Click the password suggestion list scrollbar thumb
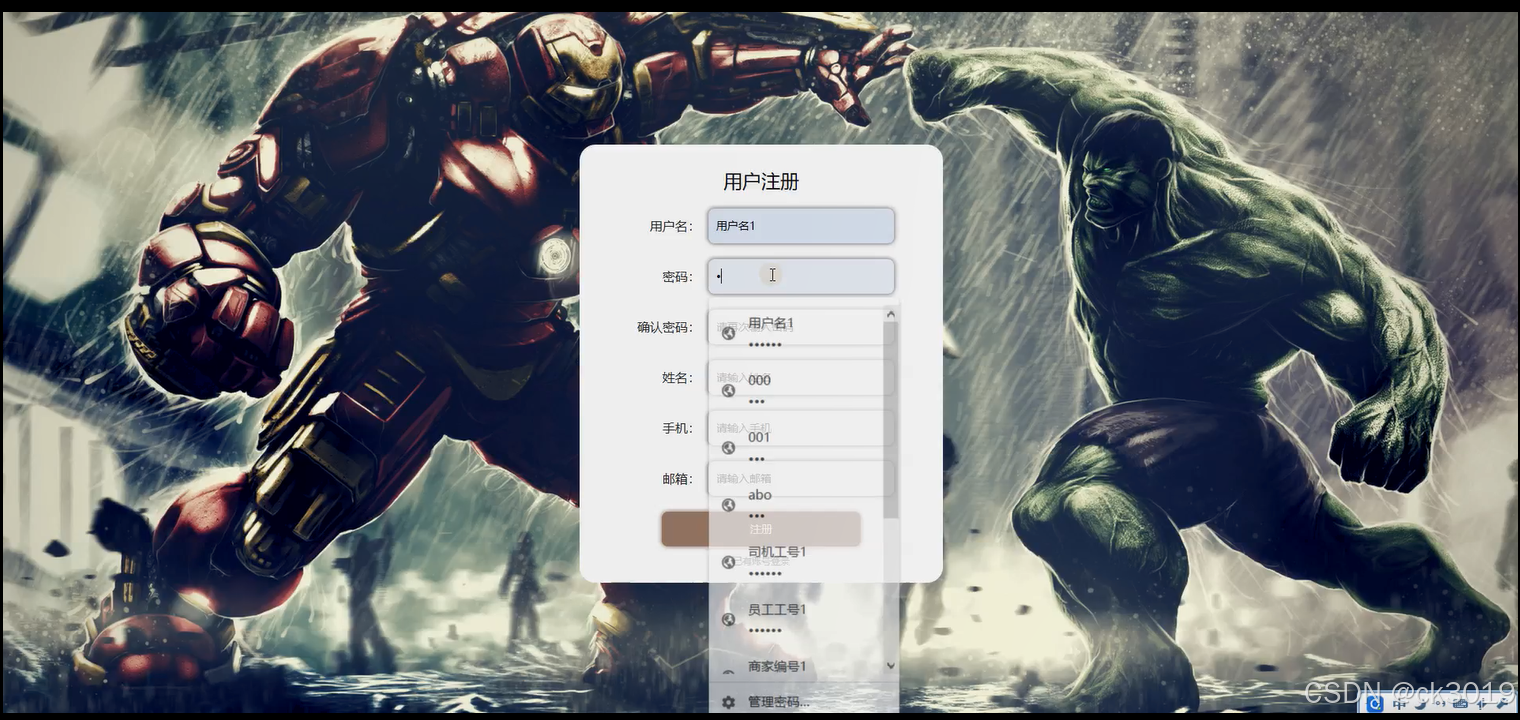 [891, 420]
